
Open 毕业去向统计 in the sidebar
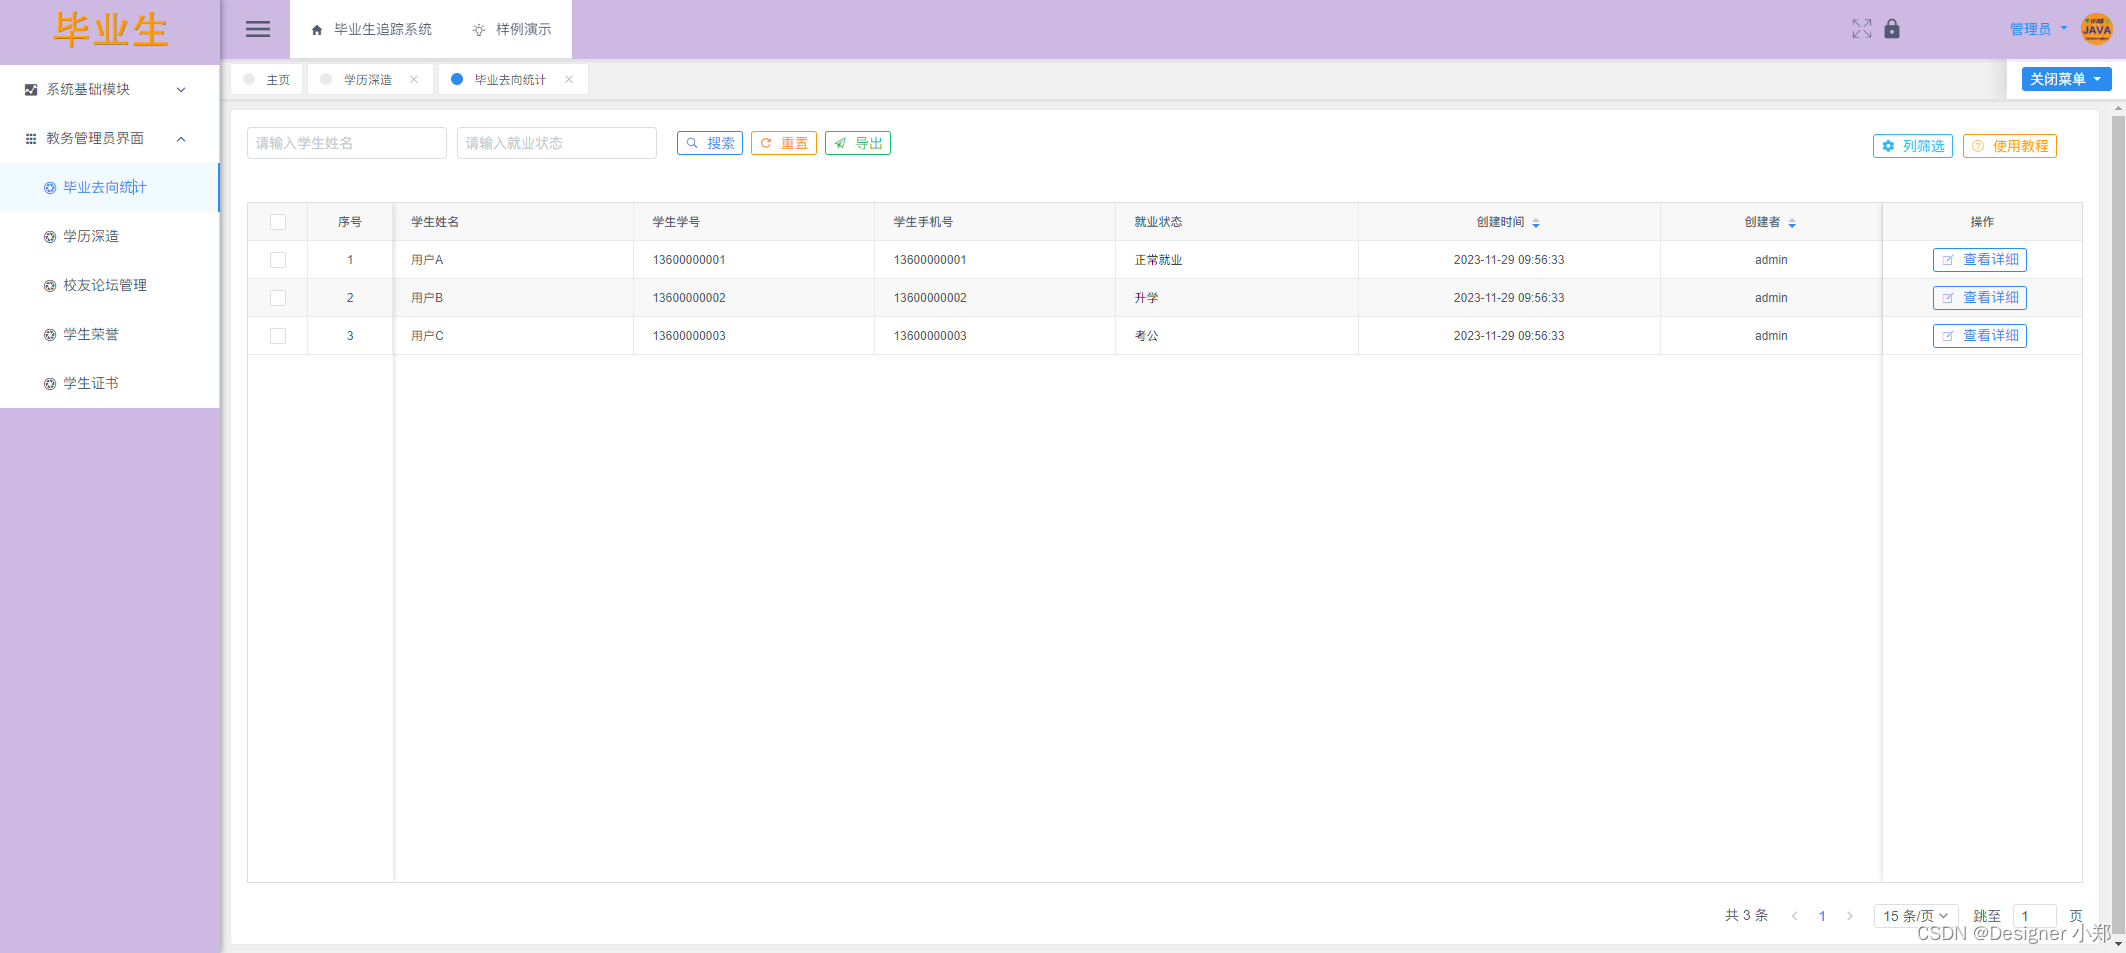pyautogui.click(x=110, y=187)
